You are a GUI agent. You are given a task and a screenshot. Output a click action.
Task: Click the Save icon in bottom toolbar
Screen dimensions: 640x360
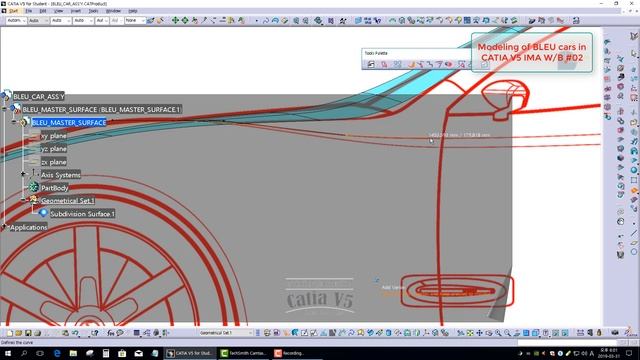click(x=28, y=333)
